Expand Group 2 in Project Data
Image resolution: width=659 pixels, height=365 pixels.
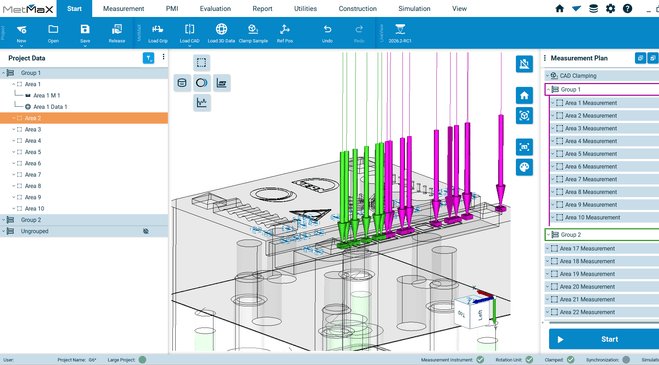(3, 220)
